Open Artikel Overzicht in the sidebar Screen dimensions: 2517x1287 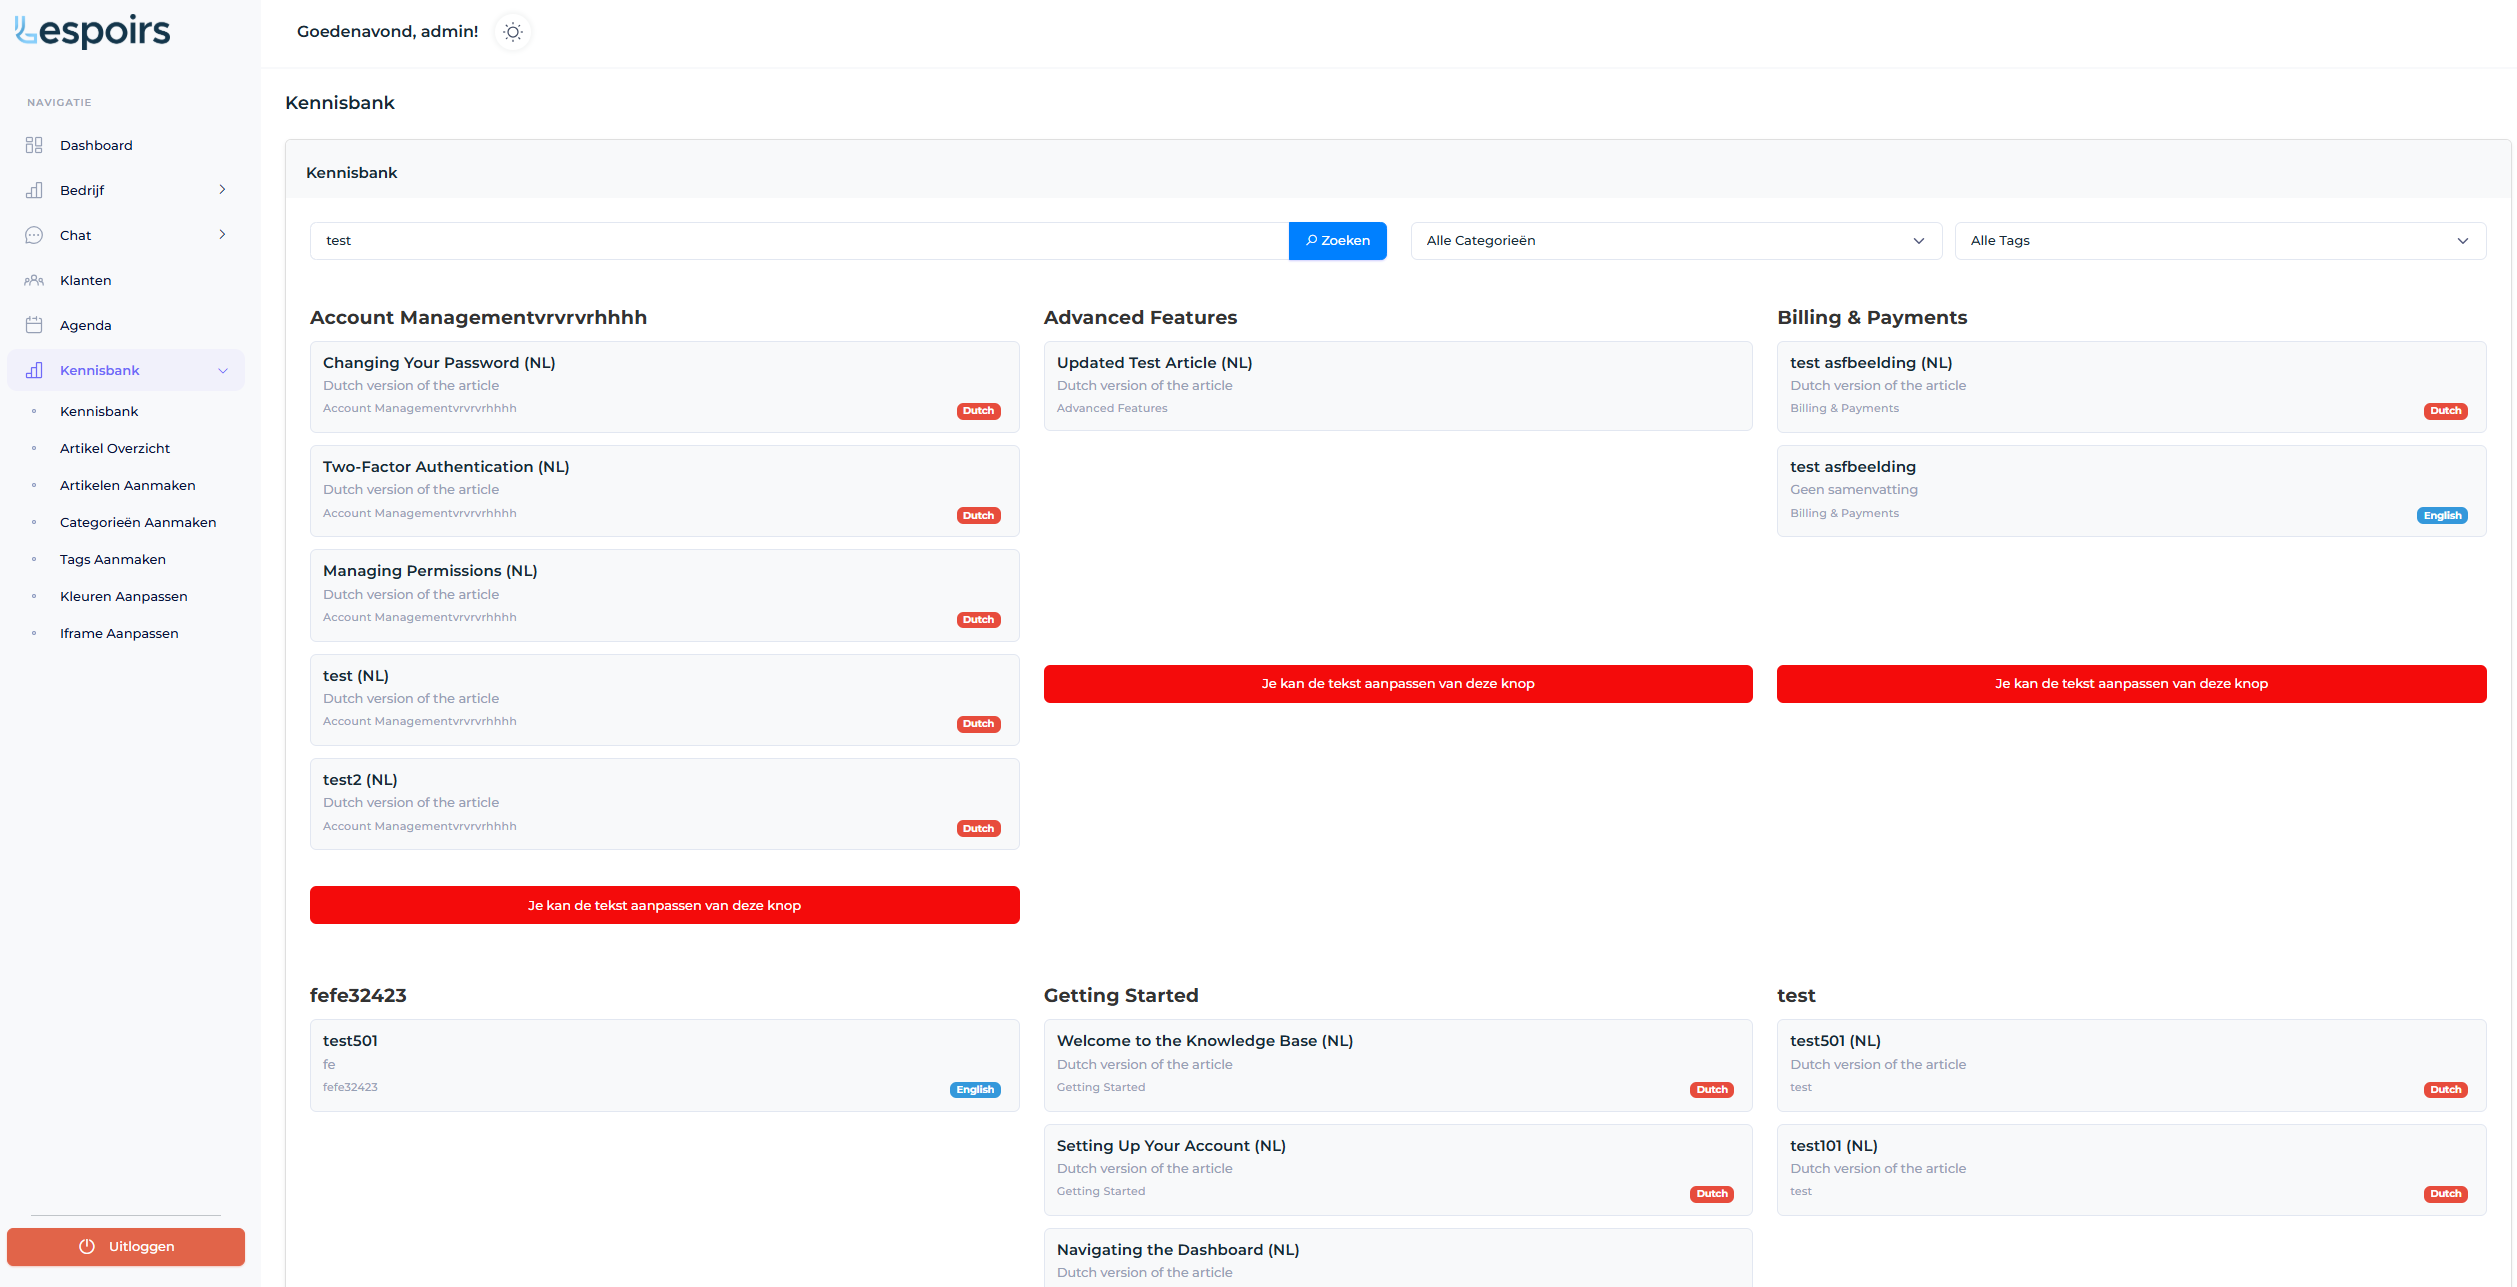tap(115, 448)
